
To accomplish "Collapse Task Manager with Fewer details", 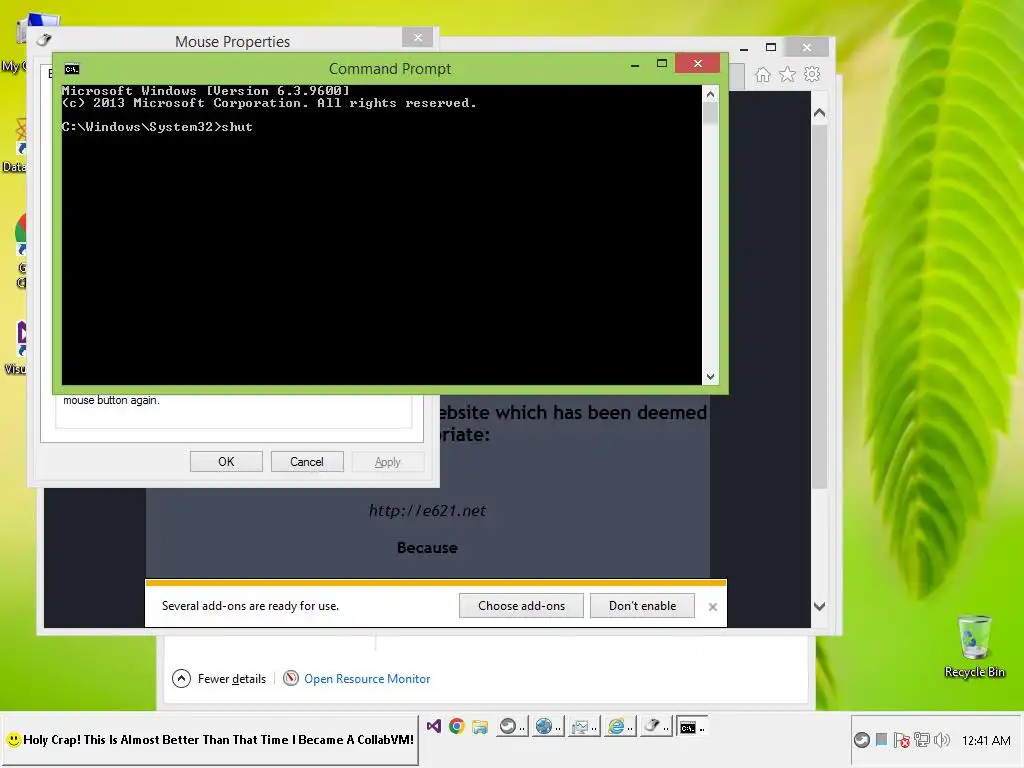I will click(x=219, y=679).
